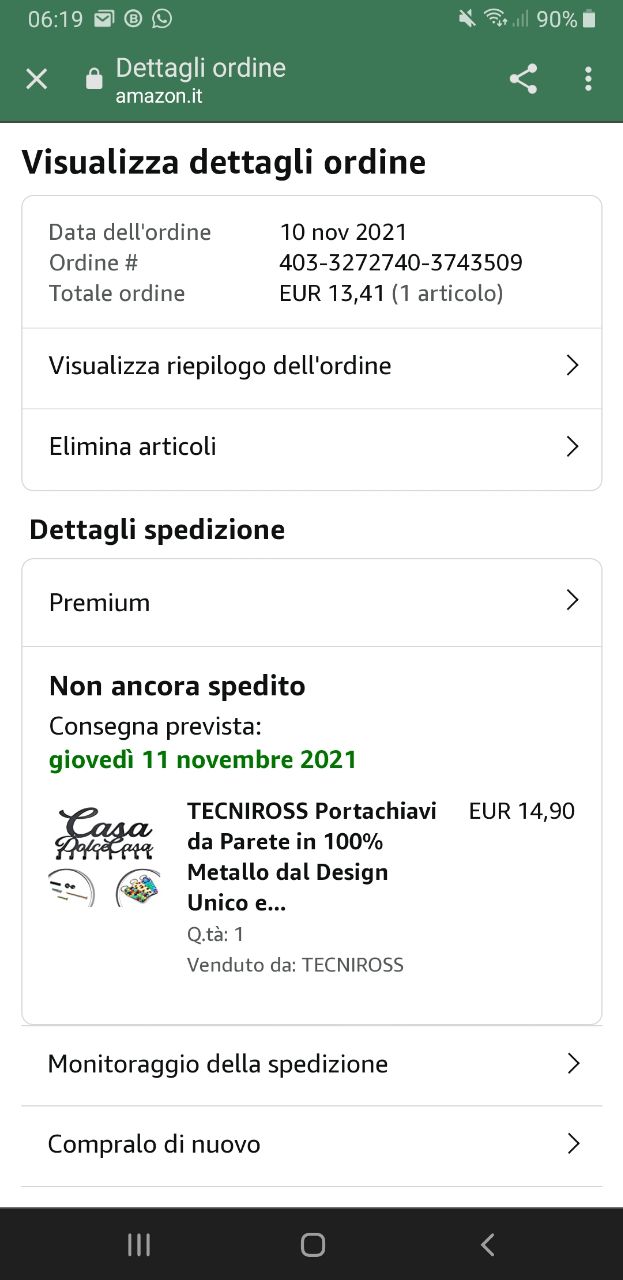This screenshot has width=623, height=1280.
Task: Expand Elimina articoli chevron arrow
Action: 572,446
